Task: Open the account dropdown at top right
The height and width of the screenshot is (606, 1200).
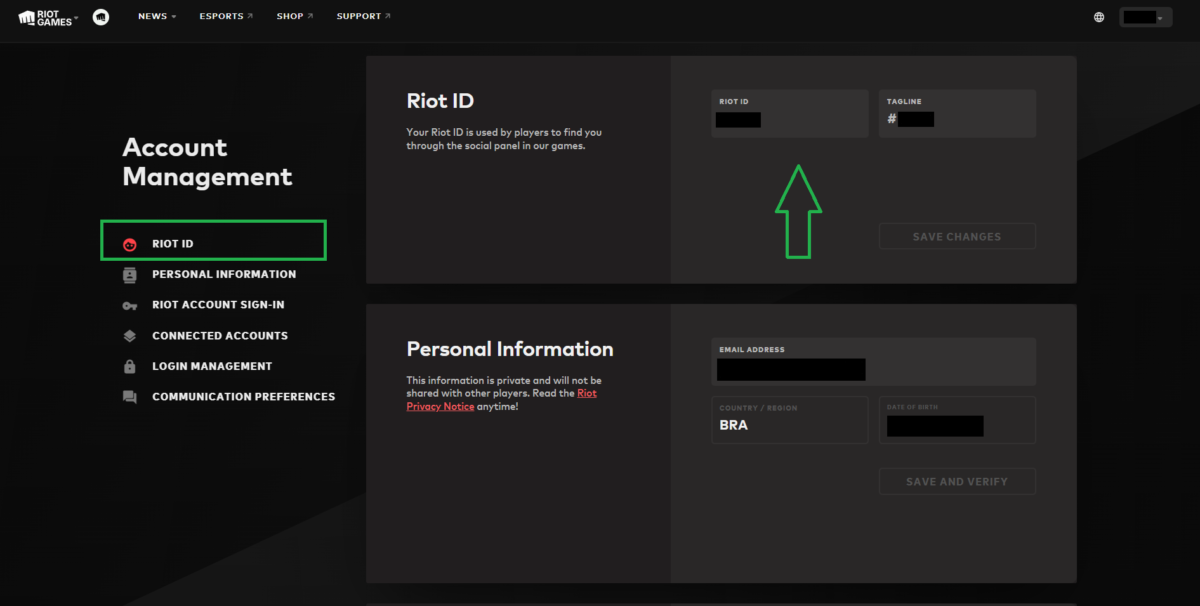Action: click(1145, 17)
